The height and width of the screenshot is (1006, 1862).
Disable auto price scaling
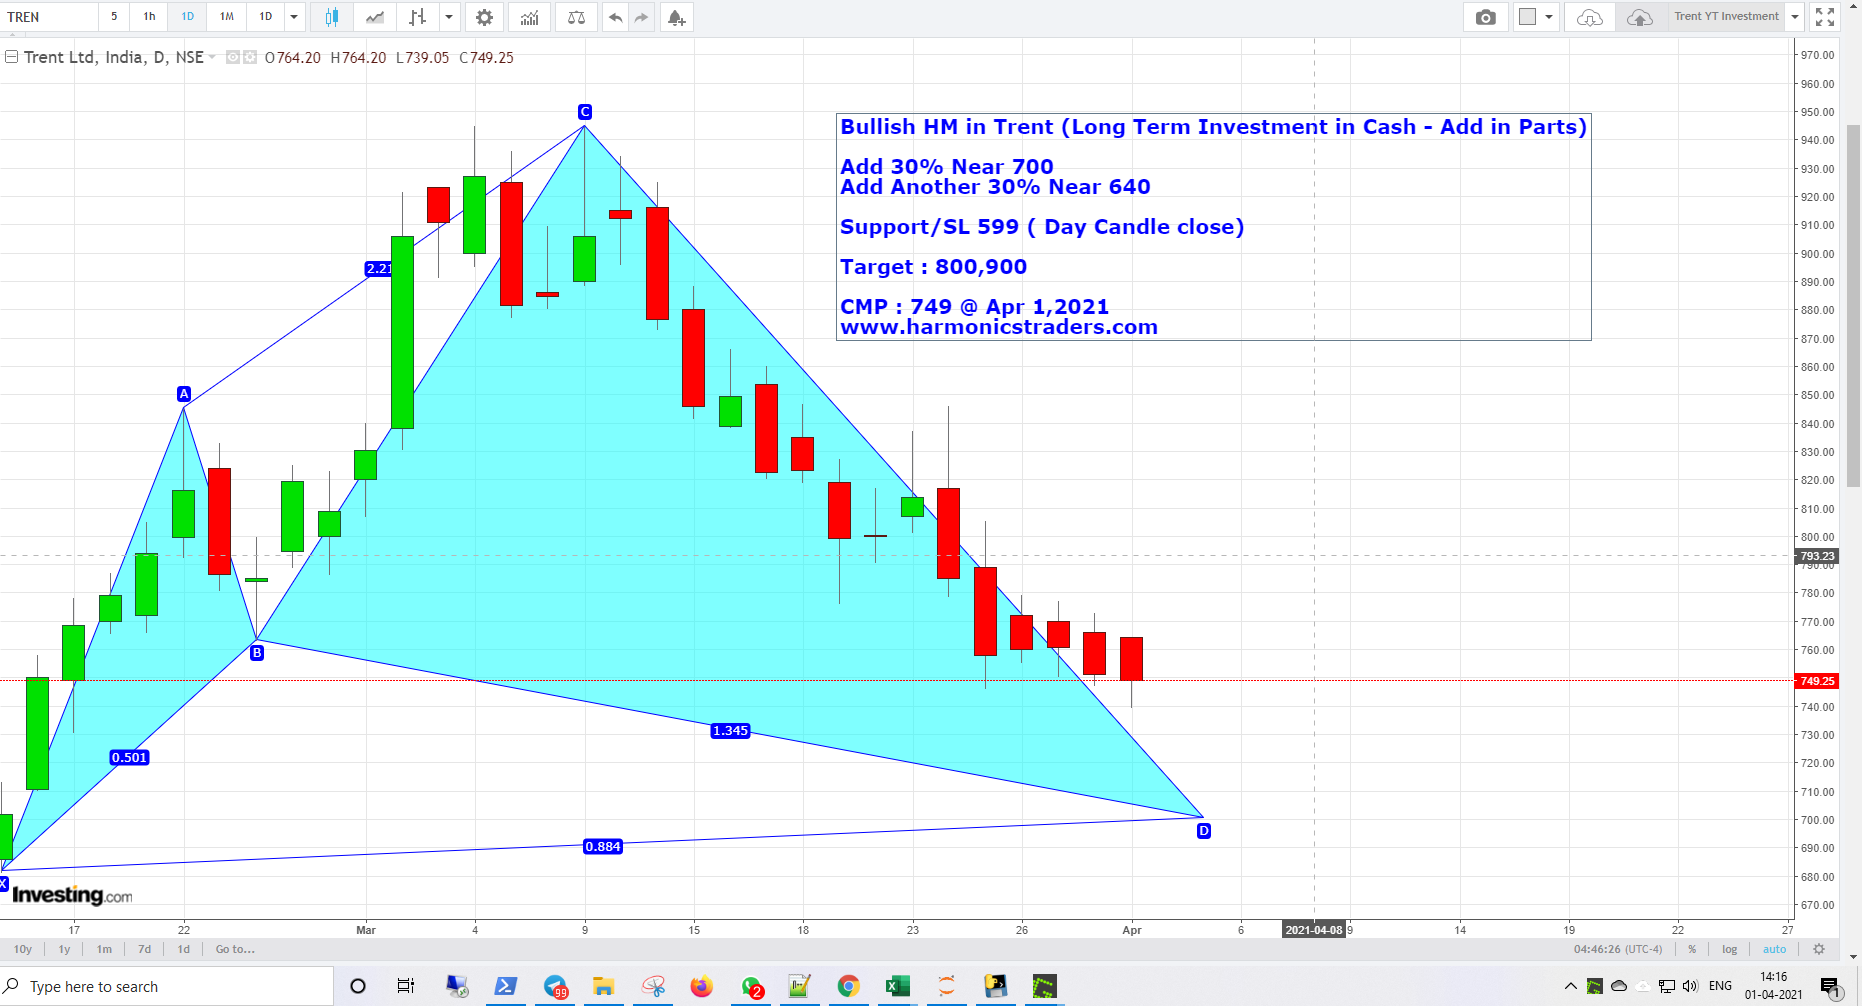tap(1775, 949)
